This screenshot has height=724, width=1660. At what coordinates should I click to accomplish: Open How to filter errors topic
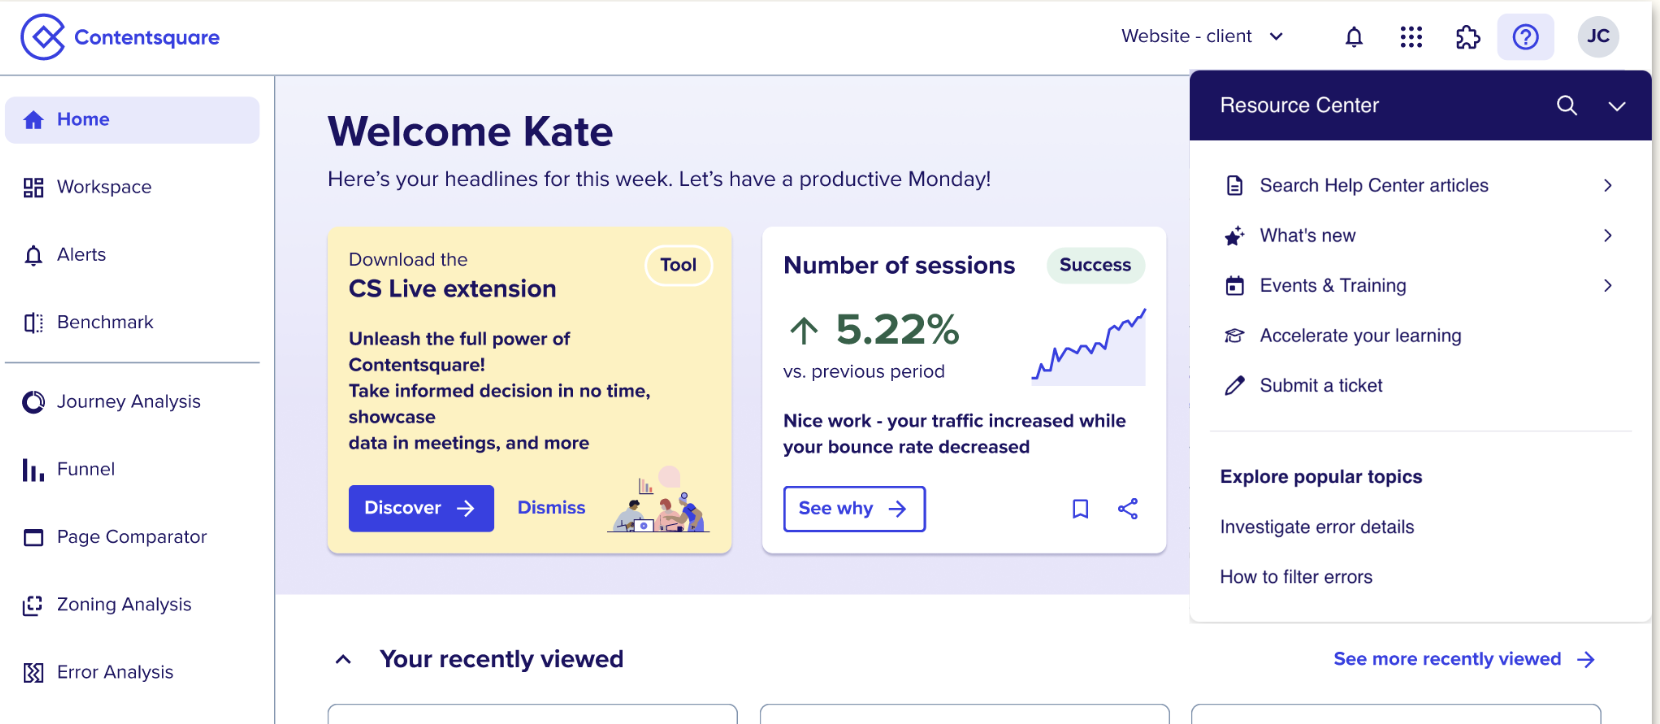pos(1296,577)
